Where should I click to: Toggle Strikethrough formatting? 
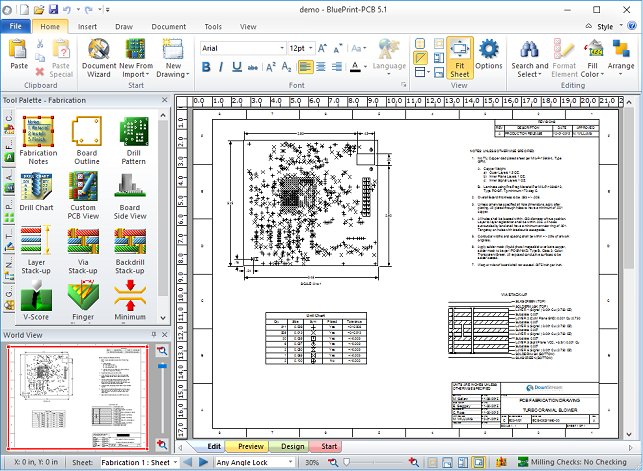tap(253, 67)
